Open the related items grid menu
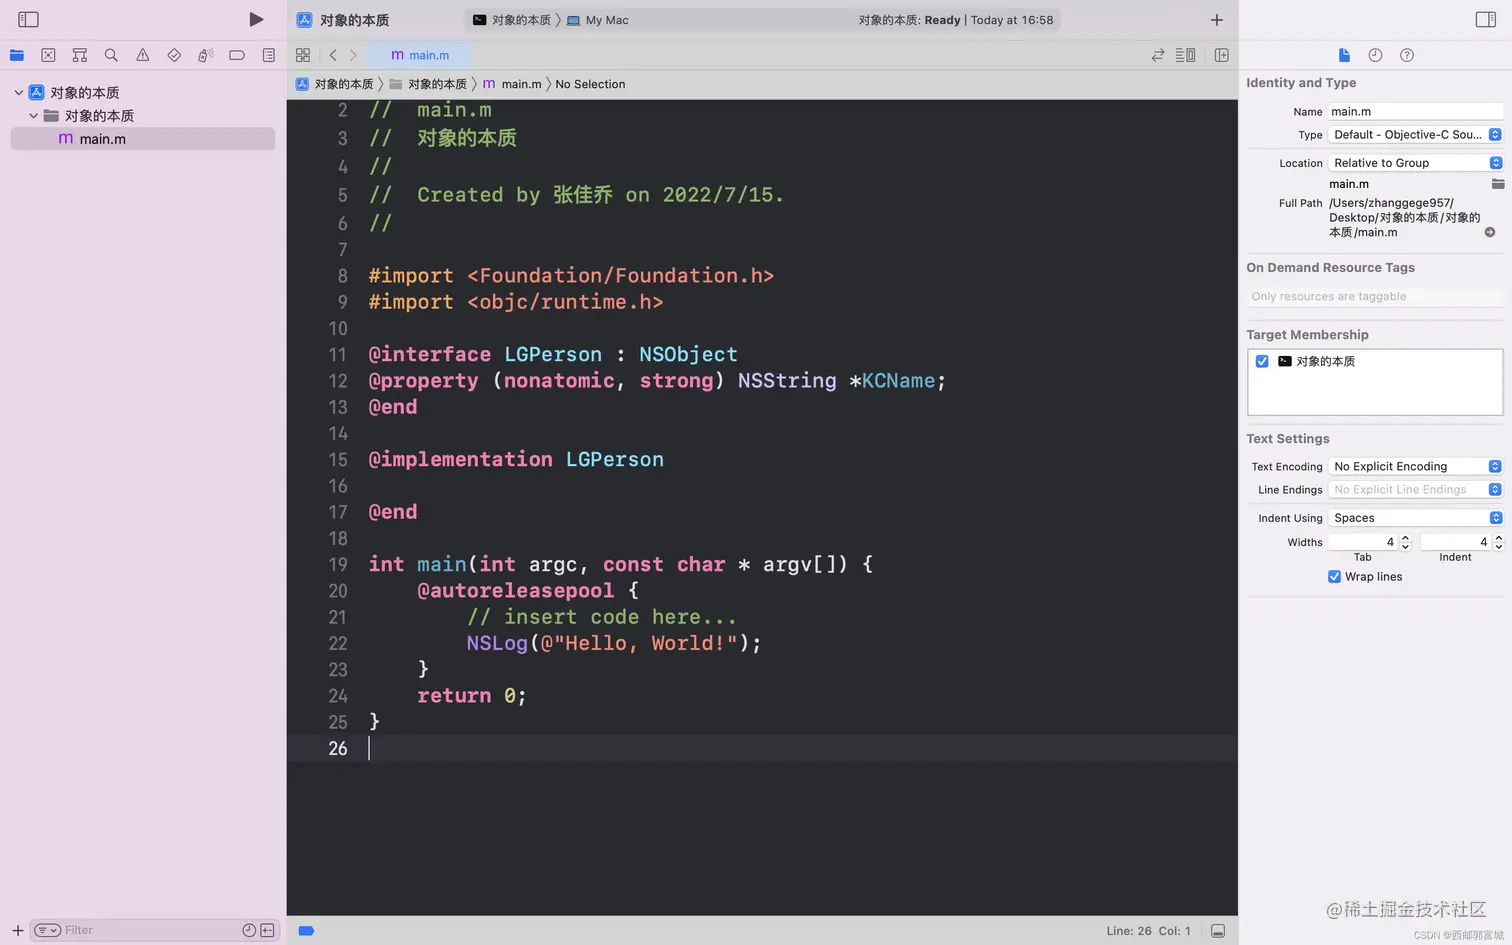 [x=303, y=55]
